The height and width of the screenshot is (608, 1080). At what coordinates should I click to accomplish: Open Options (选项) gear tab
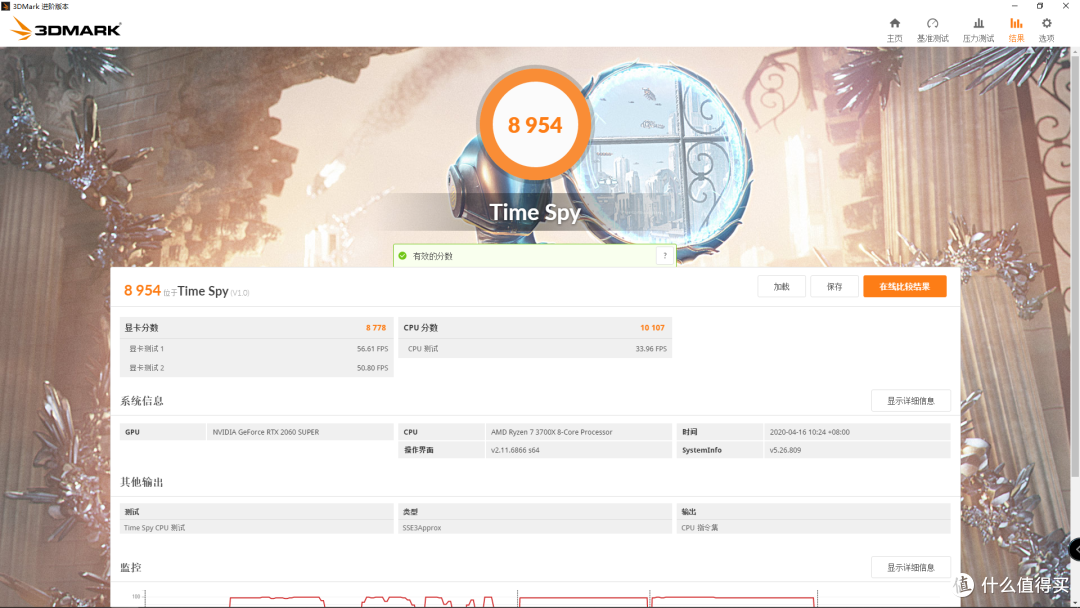coord(1046,30)
